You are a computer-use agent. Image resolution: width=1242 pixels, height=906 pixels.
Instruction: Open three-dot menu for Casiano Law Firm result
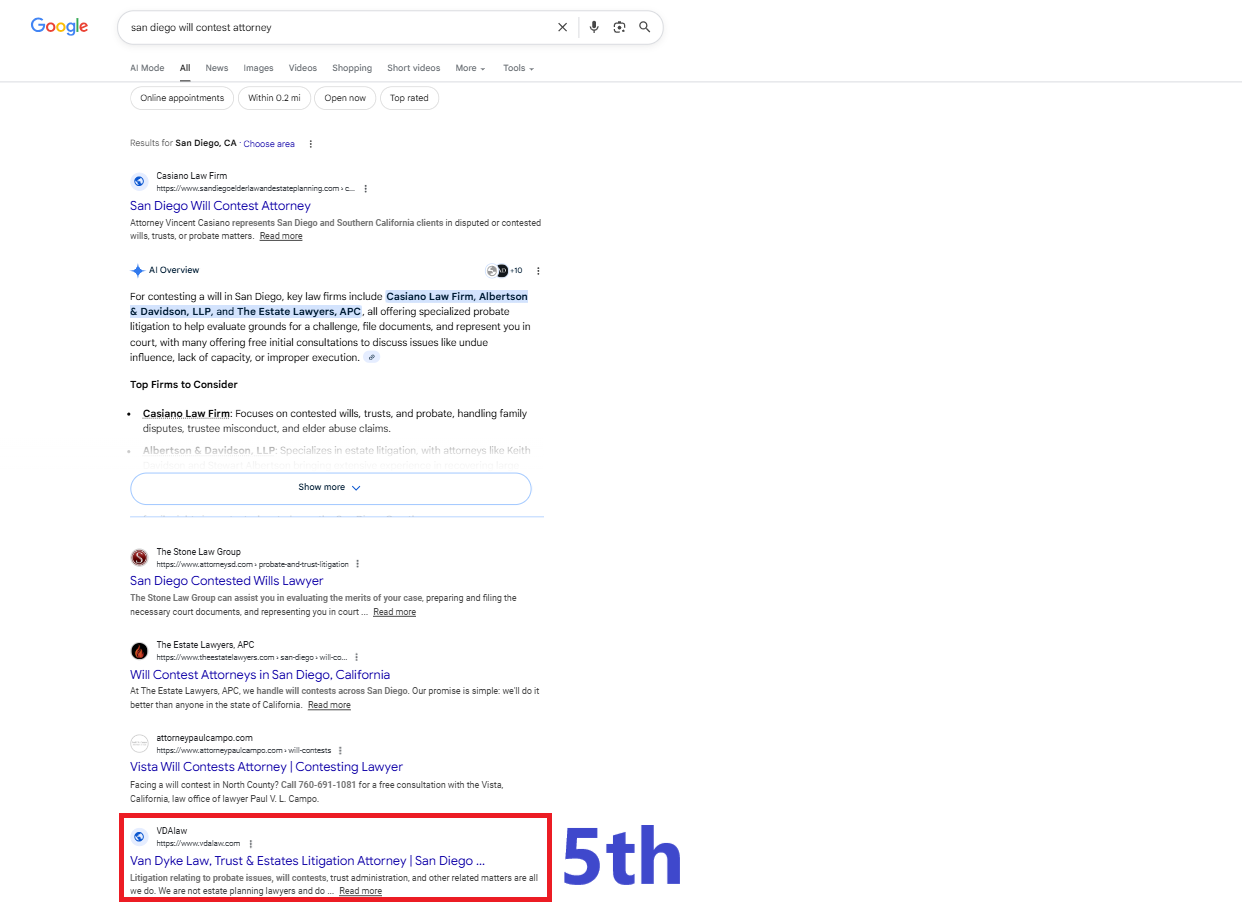point(366,188)
